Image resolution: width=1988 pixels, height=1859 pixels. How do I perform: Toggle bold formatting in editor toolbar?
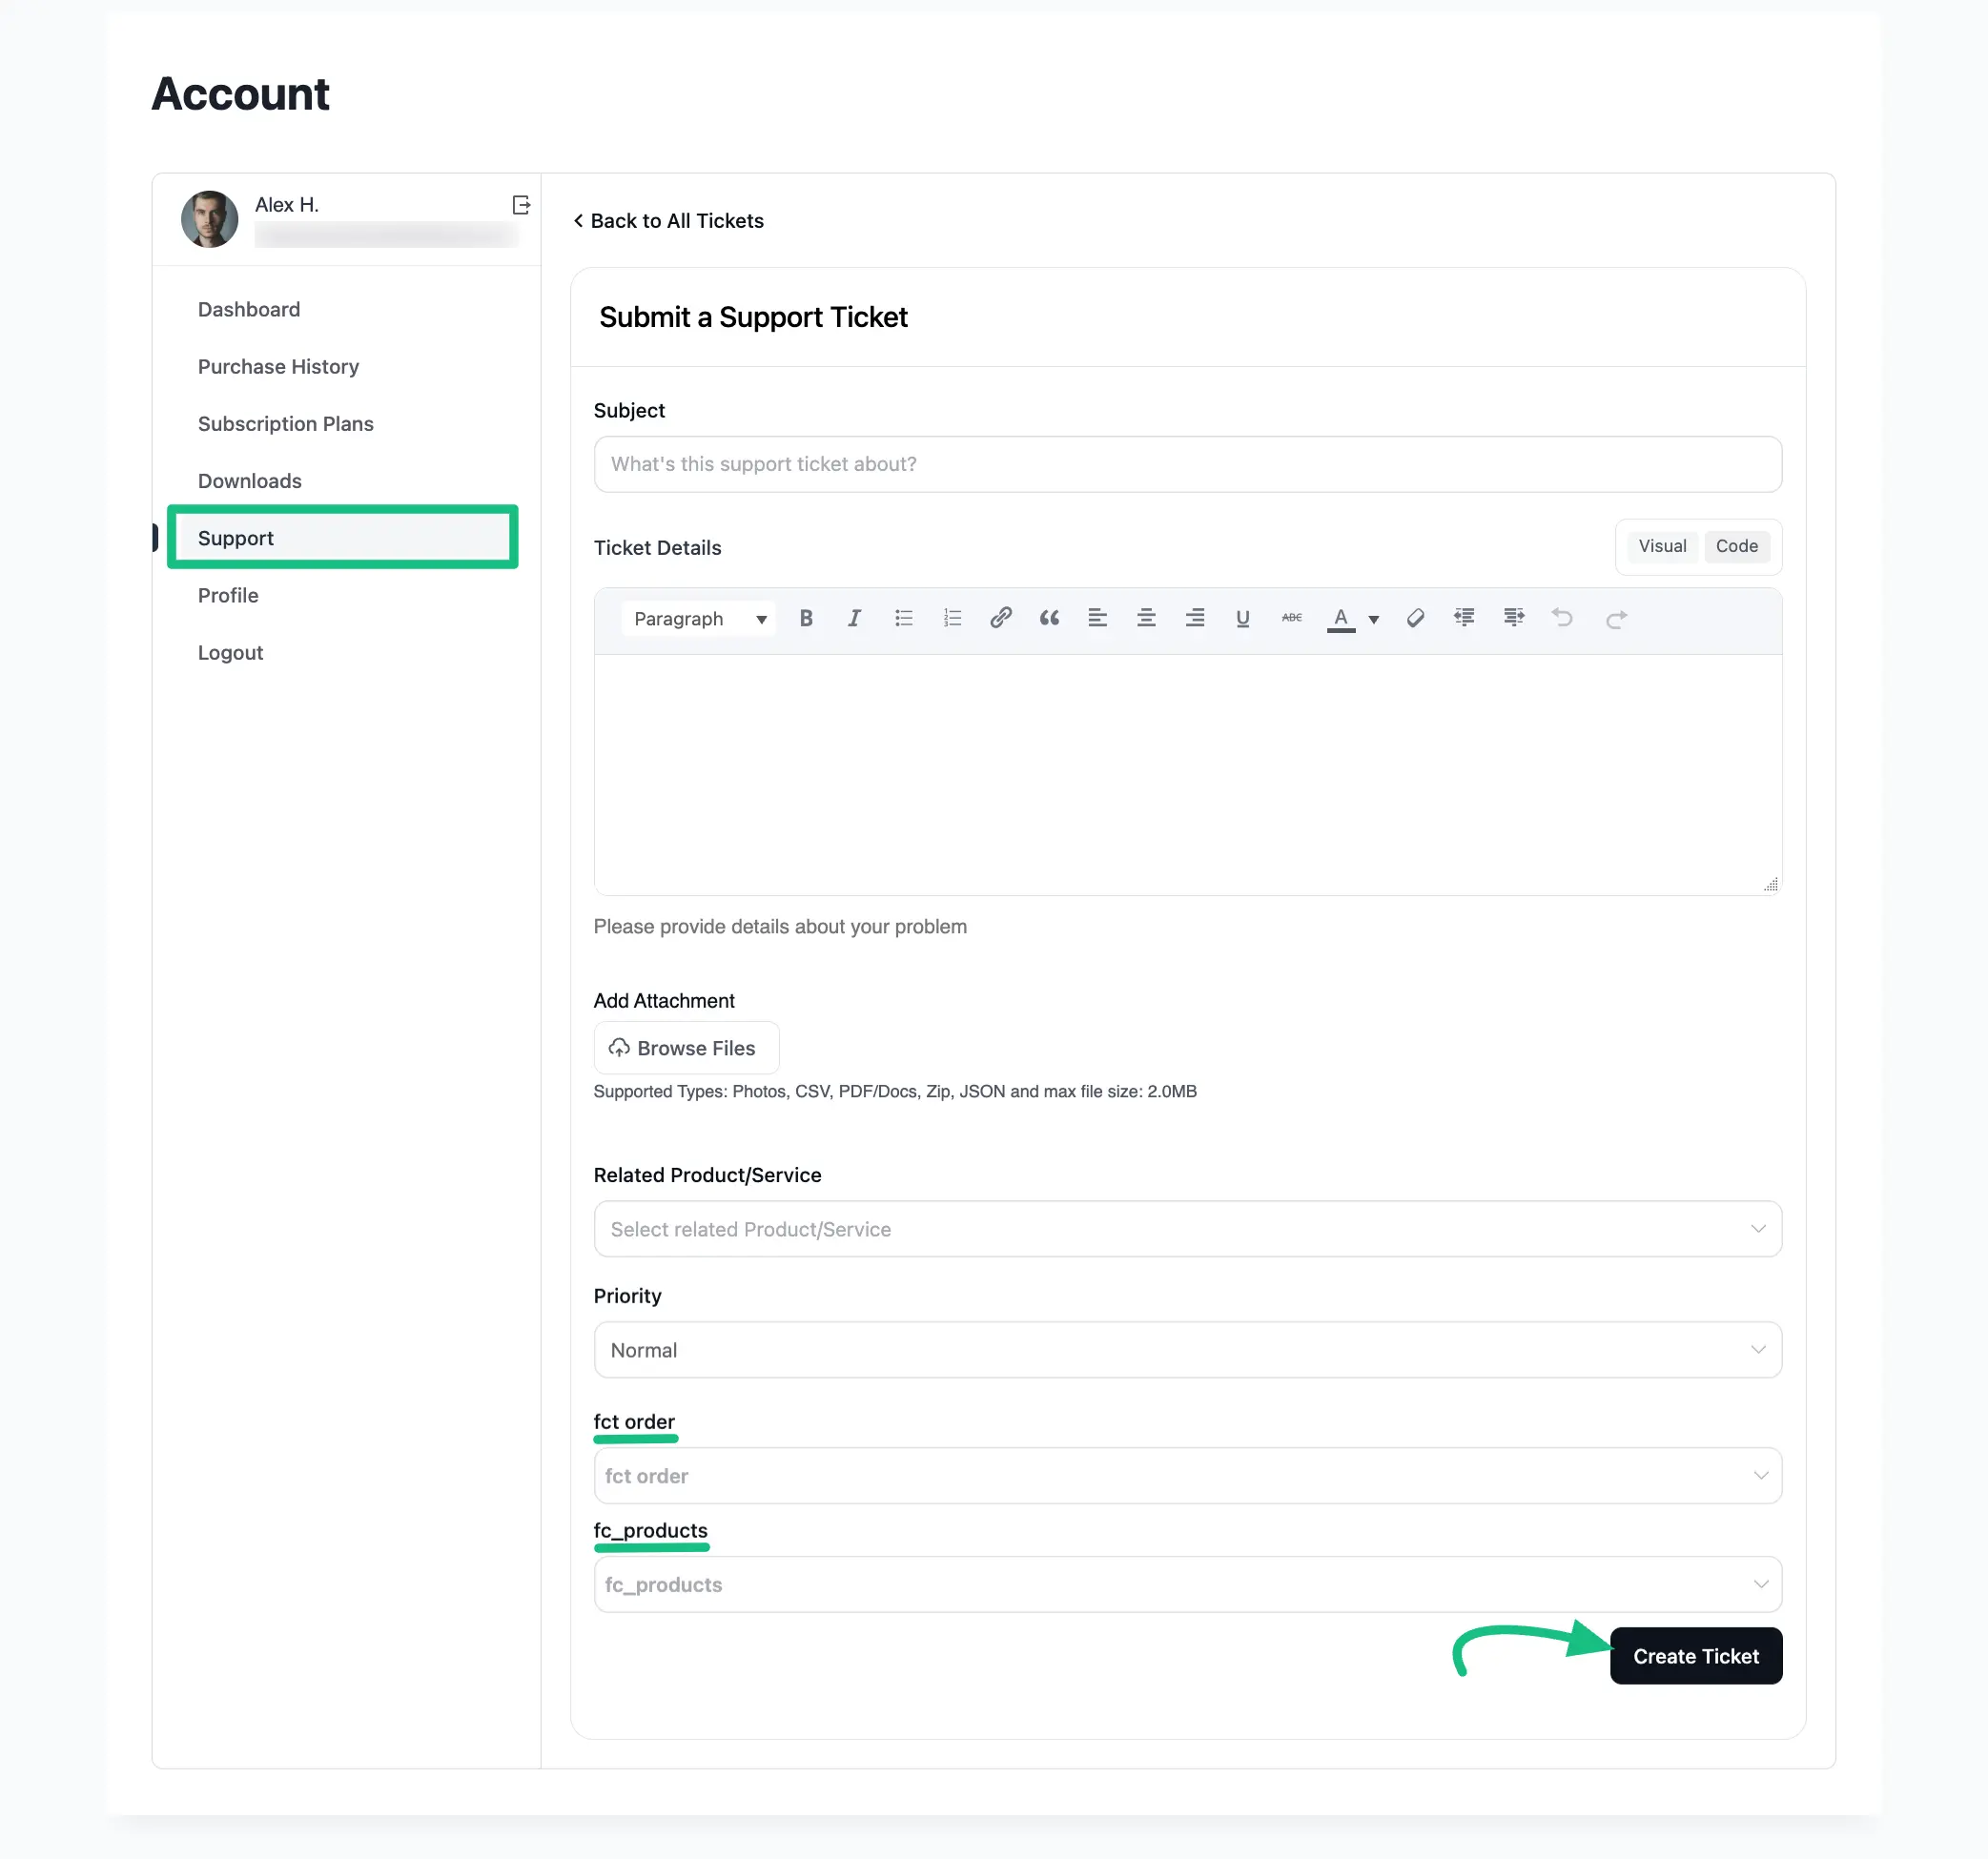click(x=806, y=618)
